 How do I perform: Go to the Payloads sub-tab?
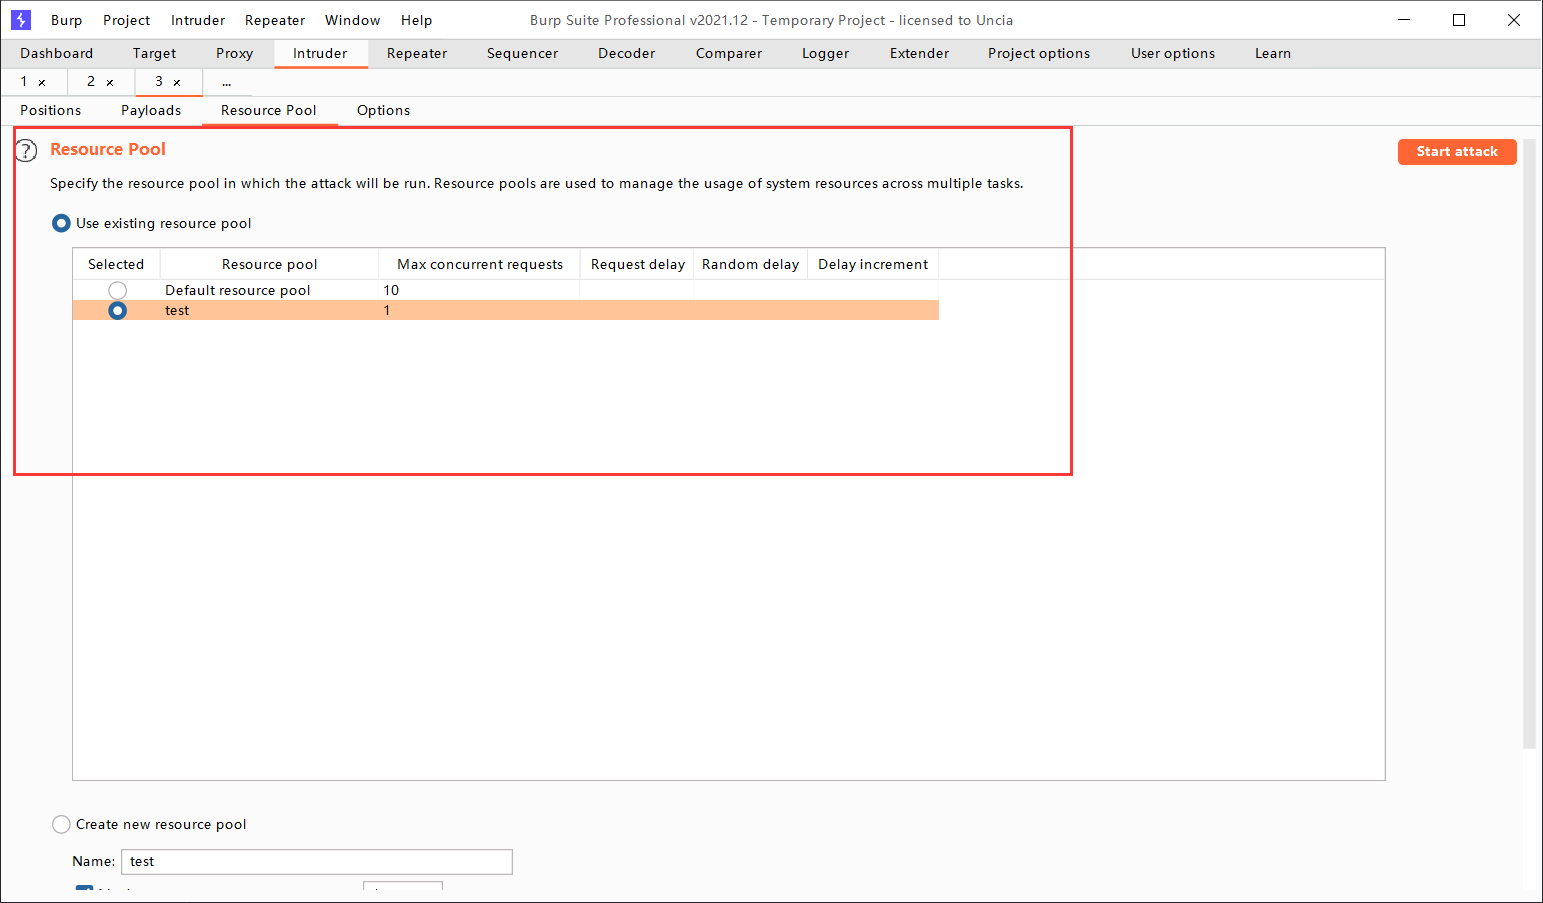151,111
